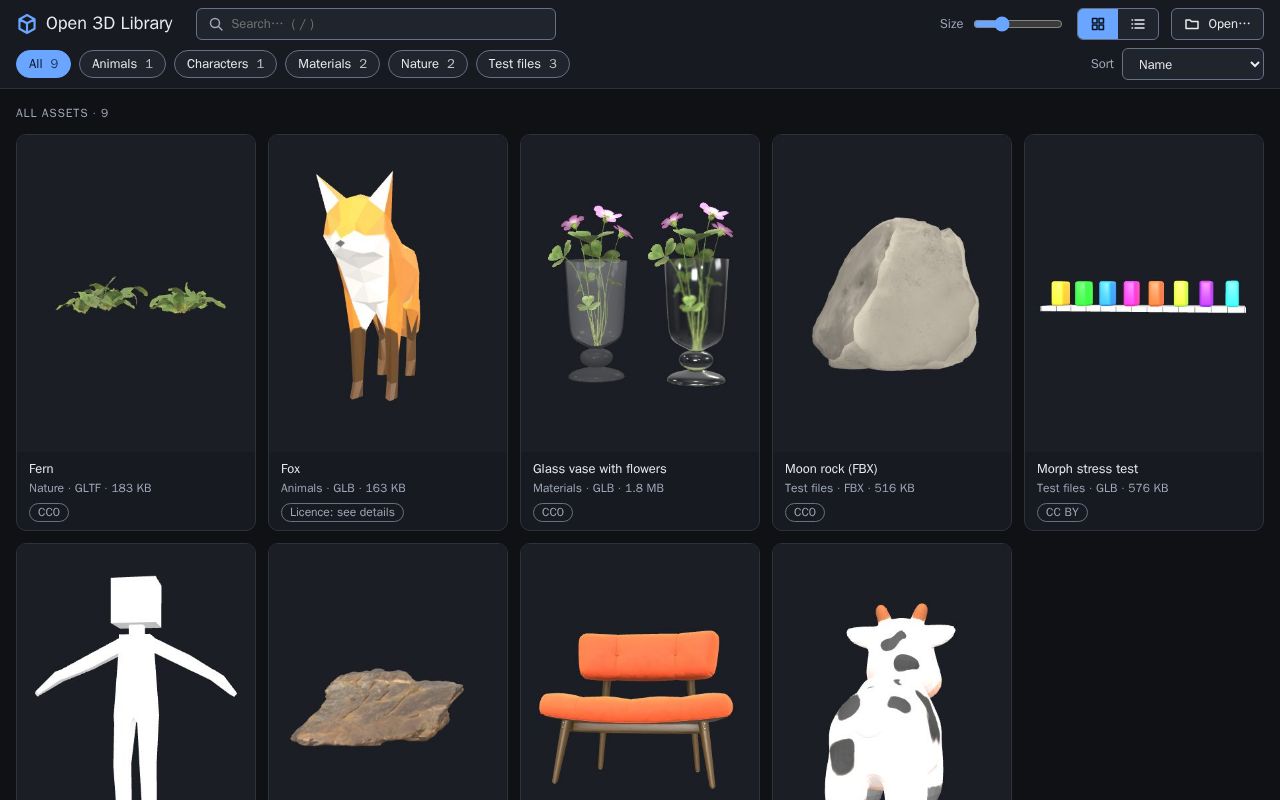Open the brown flat rock thumbnail
The width and height of the screenshot is (1280, 800).
click(x=388, y=672)
